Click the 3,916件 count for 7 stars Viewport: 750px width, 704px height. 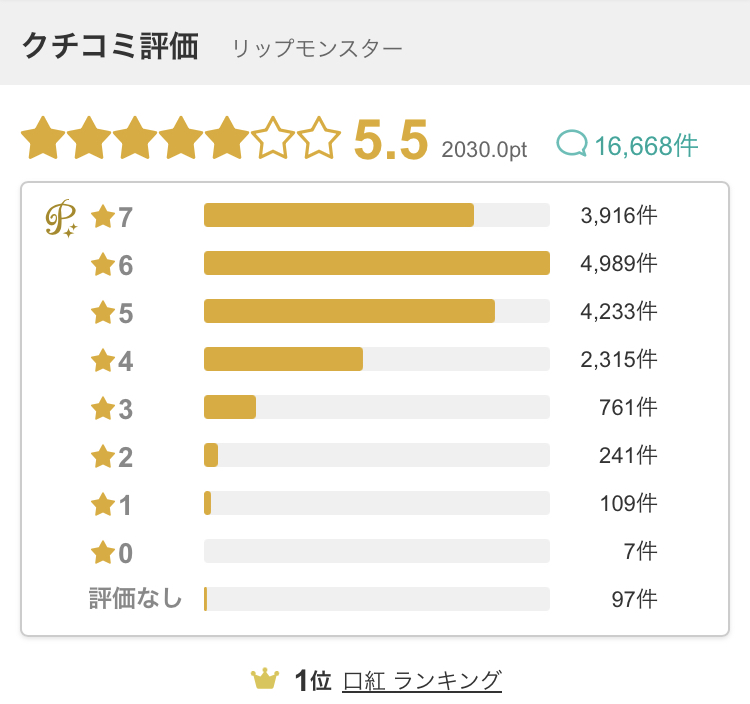pyautogui.click(x=618, y=215)
